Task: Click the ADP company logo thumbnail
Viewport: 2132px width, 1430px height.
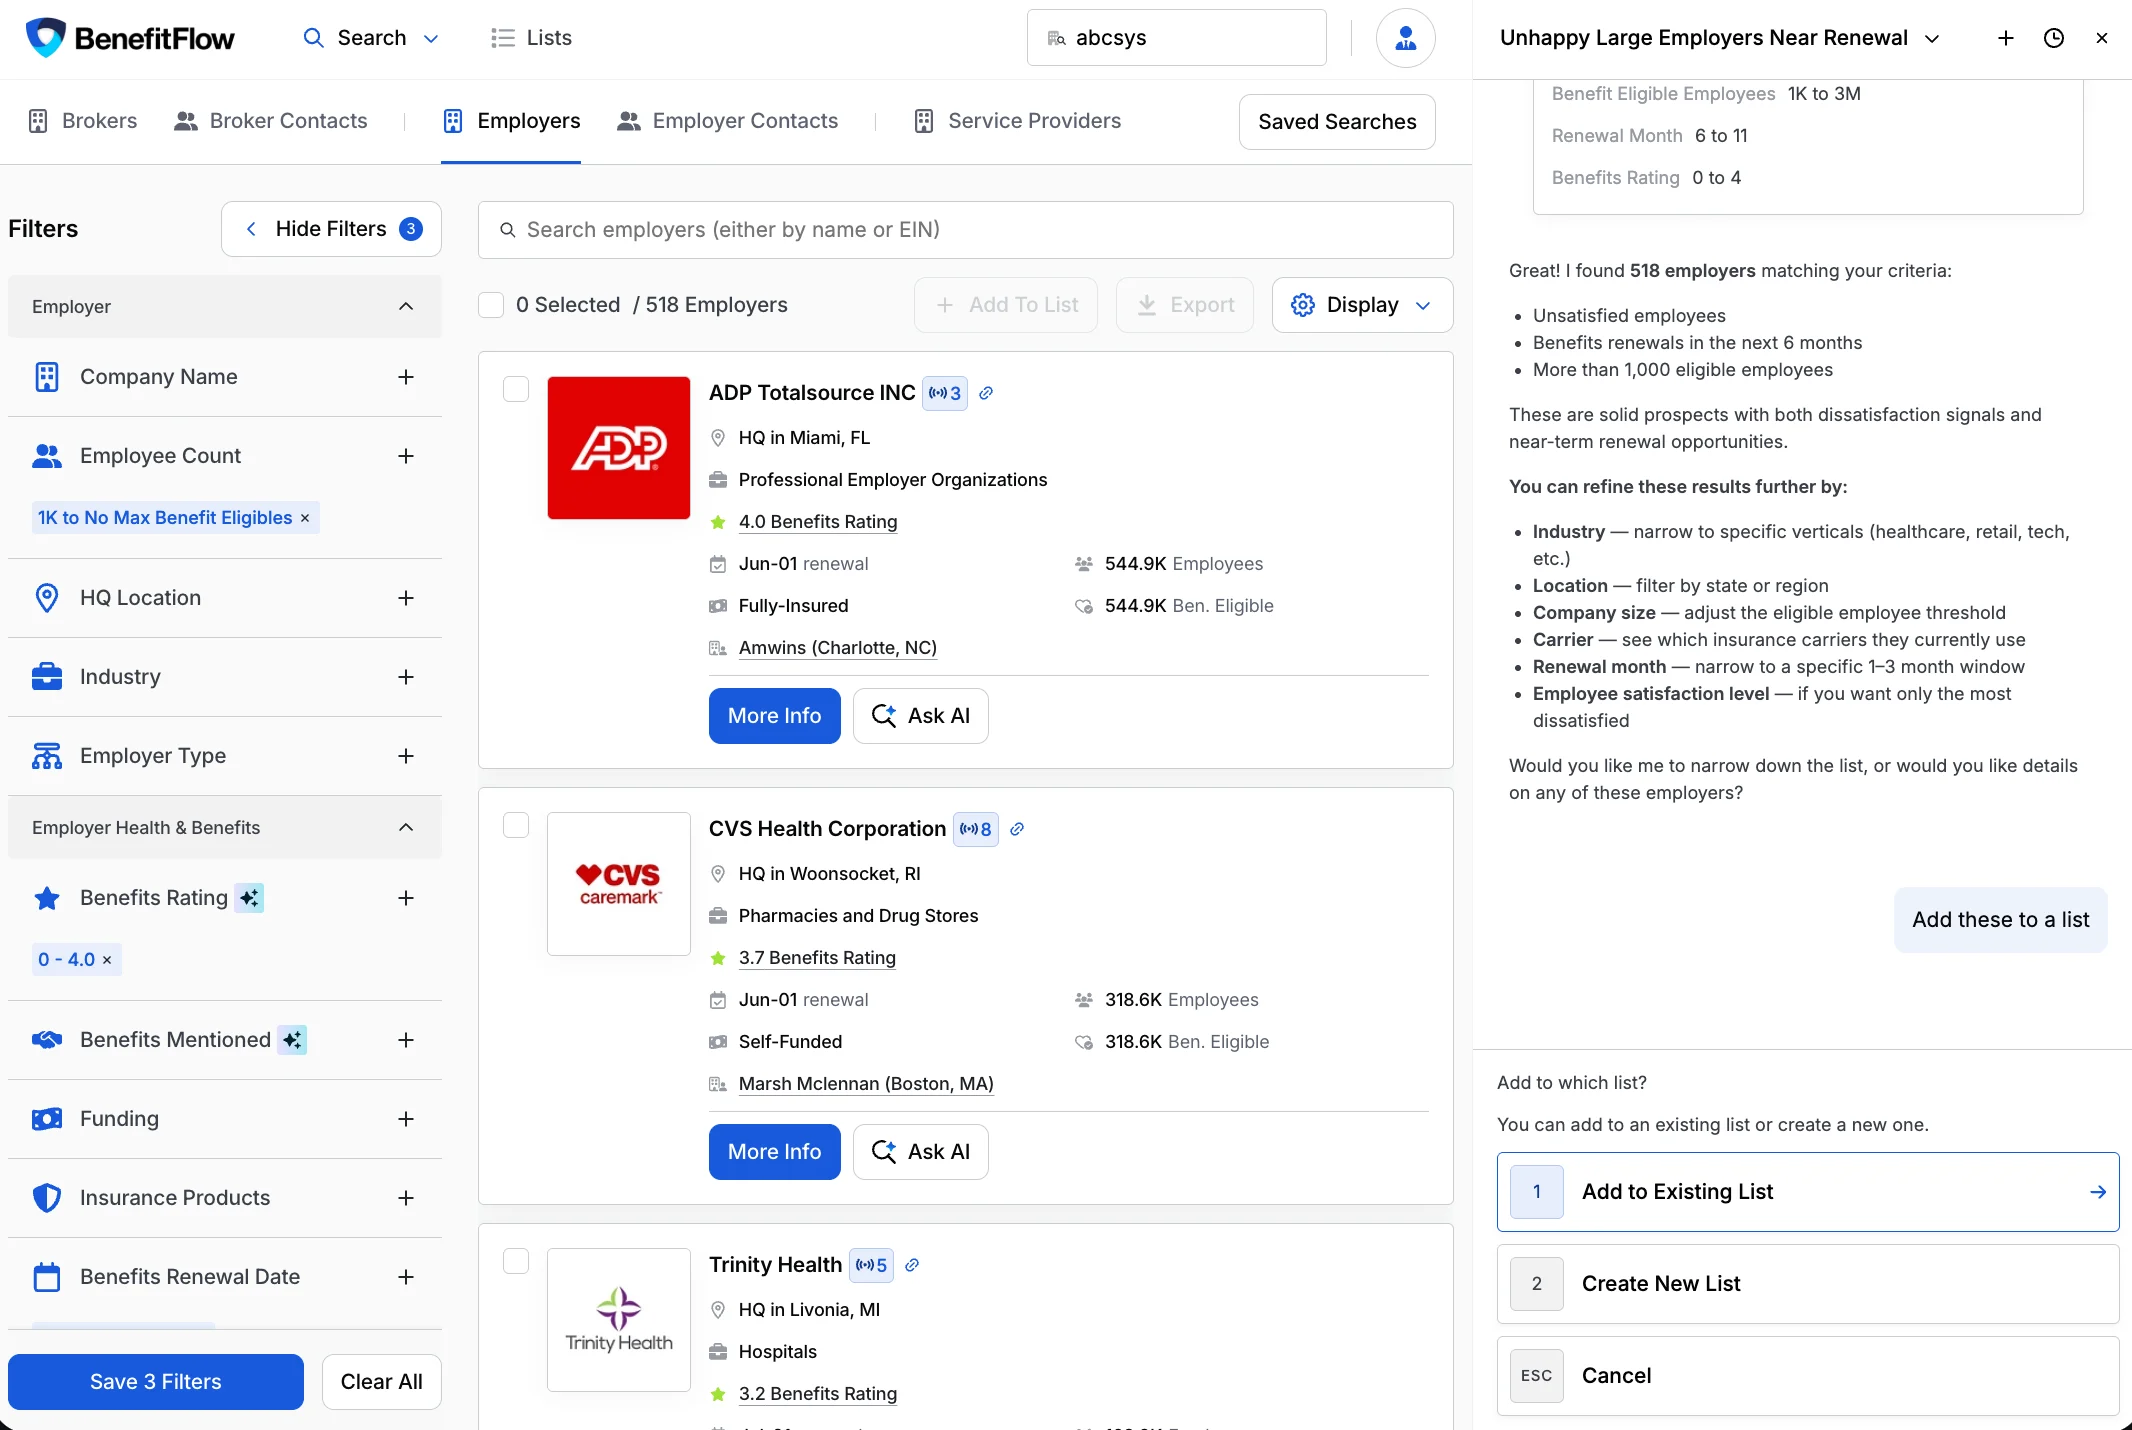Action: coord(619,448)
